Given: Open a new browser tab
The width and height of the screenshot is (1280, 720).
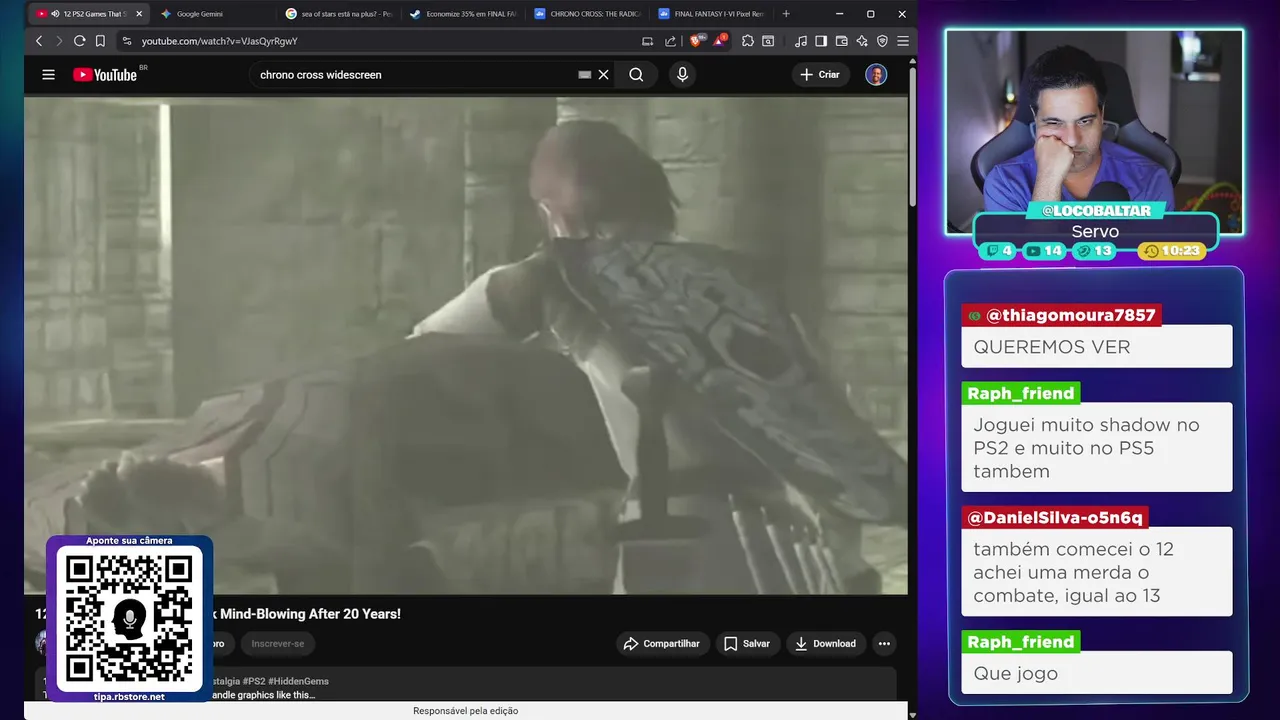Looking at the screenshot, I should 786,14.
